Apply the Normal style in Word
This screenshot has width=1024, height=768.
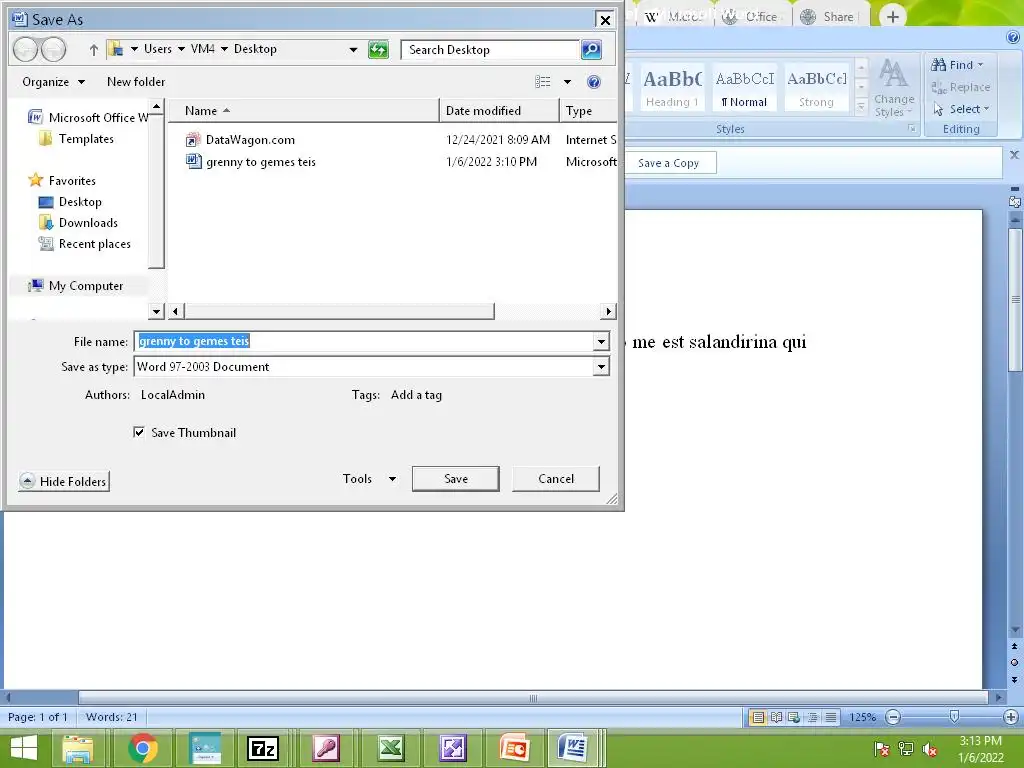point(744,88)
